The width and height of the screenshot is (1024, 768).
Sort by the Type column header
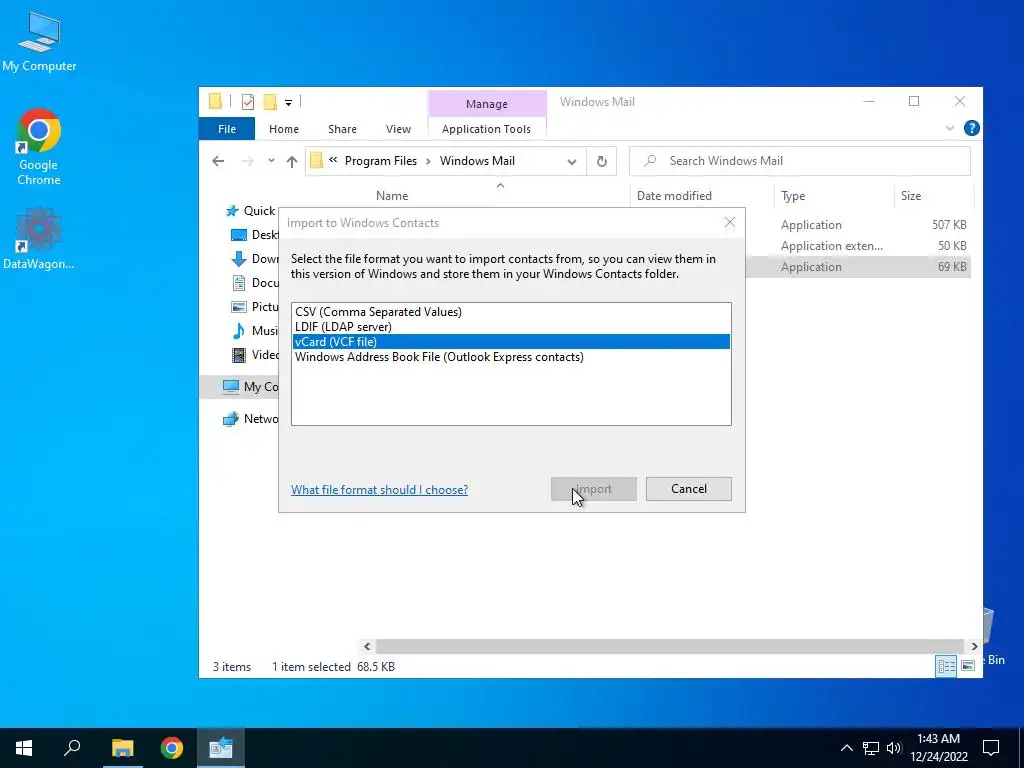tap(793, 196)
